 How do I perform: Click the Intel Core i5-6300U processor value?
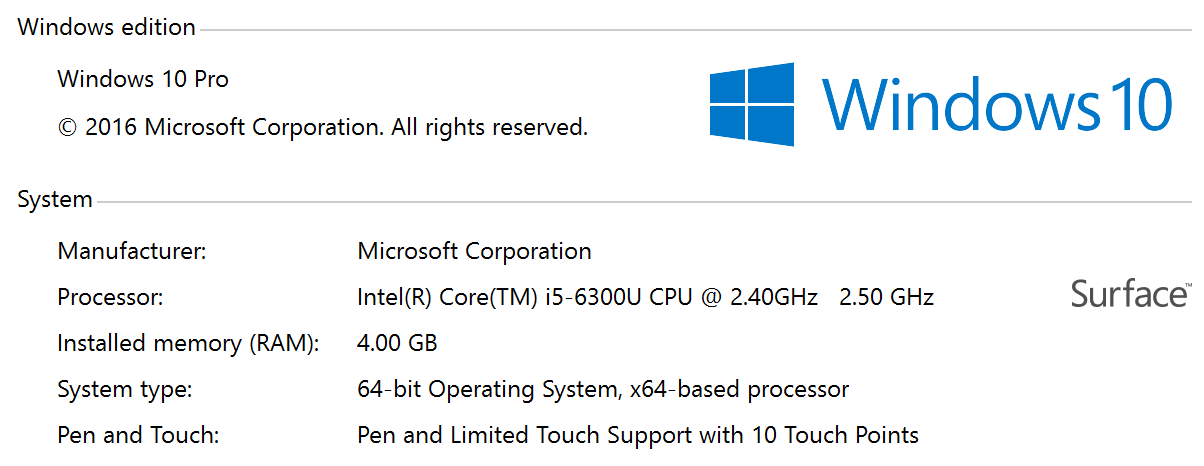point(587,297)
